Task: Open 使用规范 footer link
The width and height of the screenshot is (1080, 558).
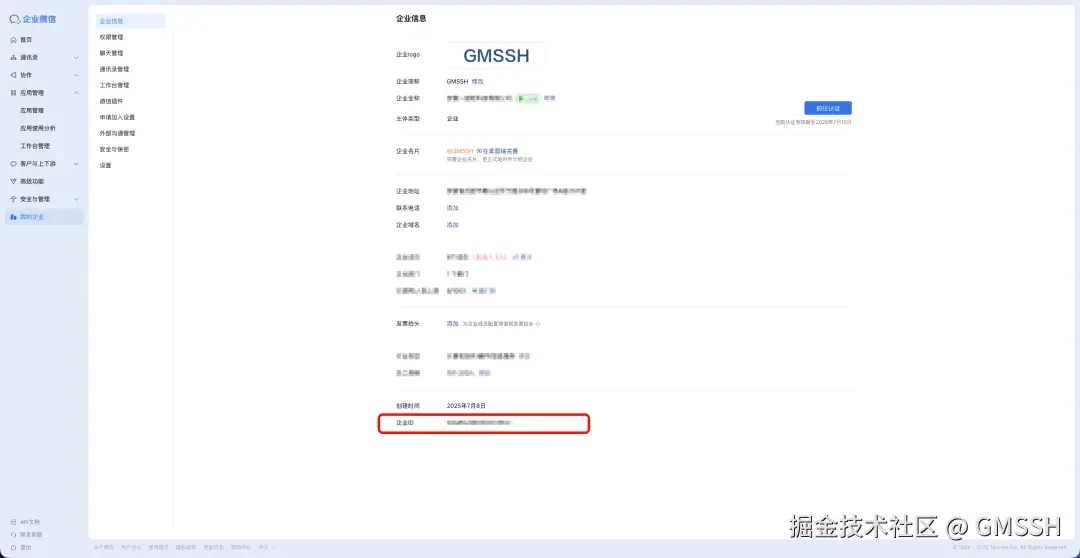Action: click(158, 547)
